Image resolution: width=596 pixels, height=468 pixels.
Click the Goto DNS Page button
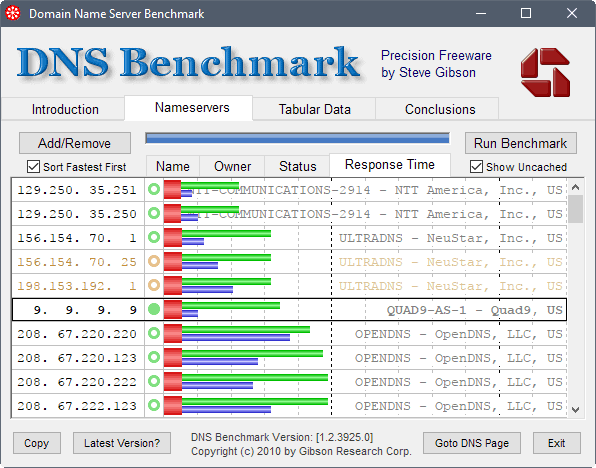tap(472, 443)
